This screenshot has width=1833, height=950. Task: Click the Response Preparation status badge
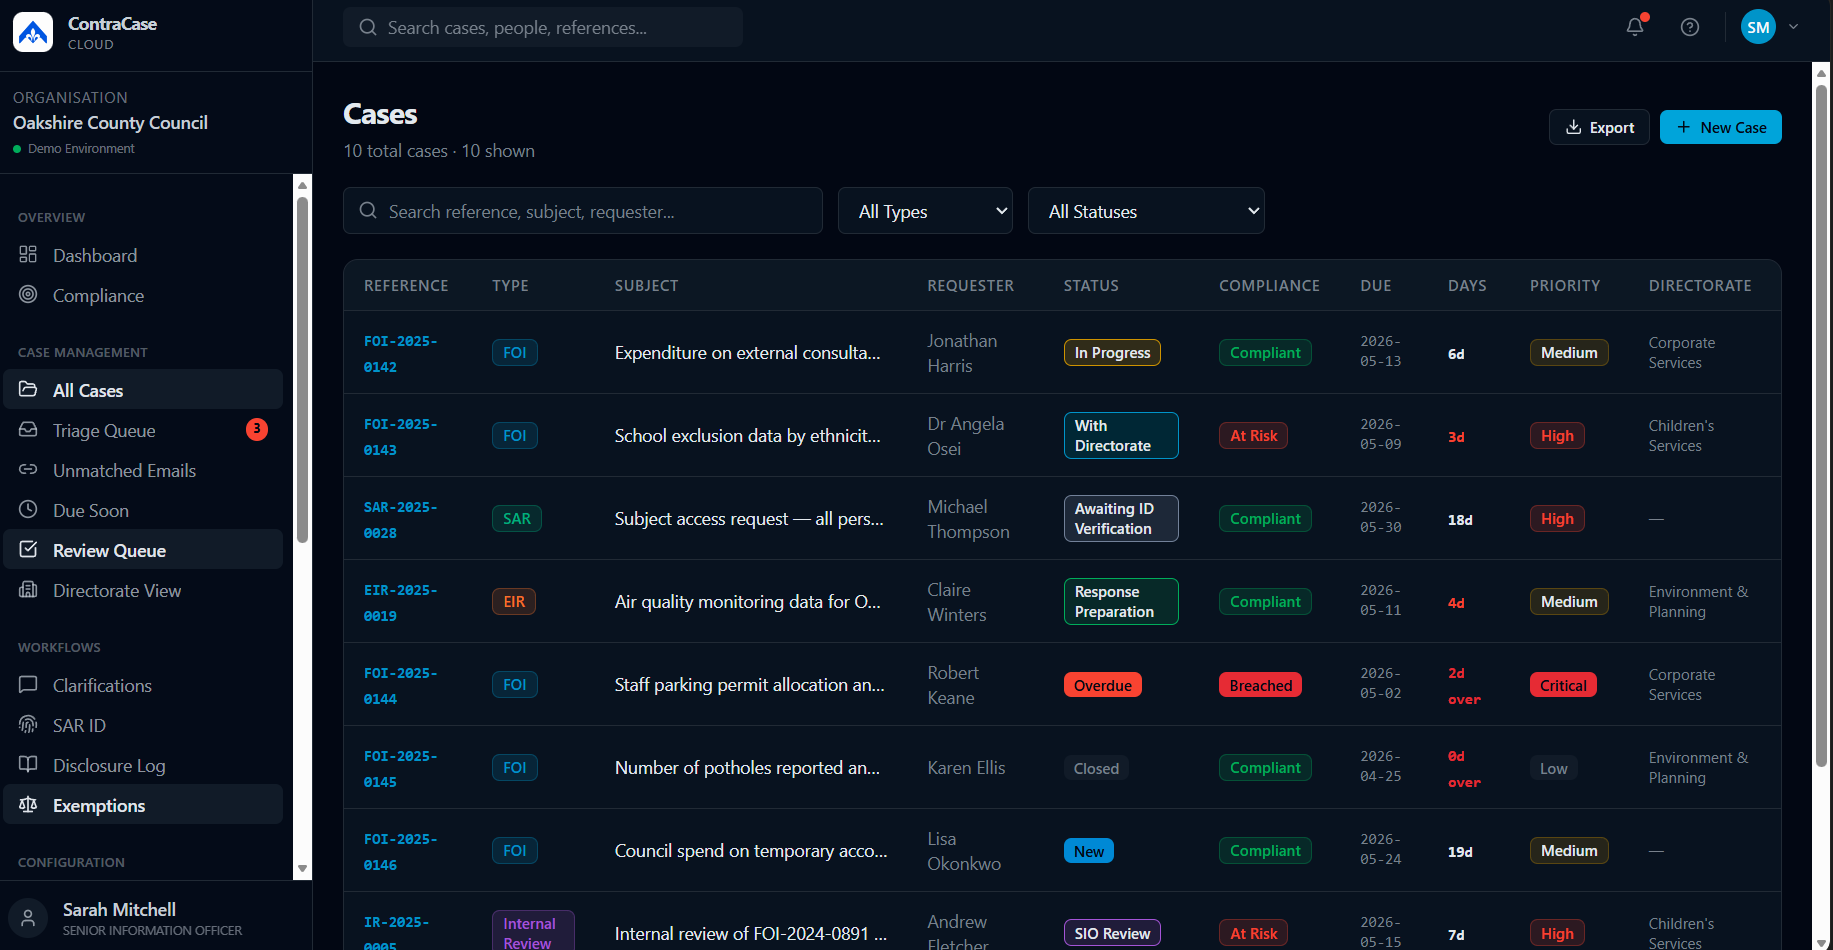click(x=1121, y=602)
